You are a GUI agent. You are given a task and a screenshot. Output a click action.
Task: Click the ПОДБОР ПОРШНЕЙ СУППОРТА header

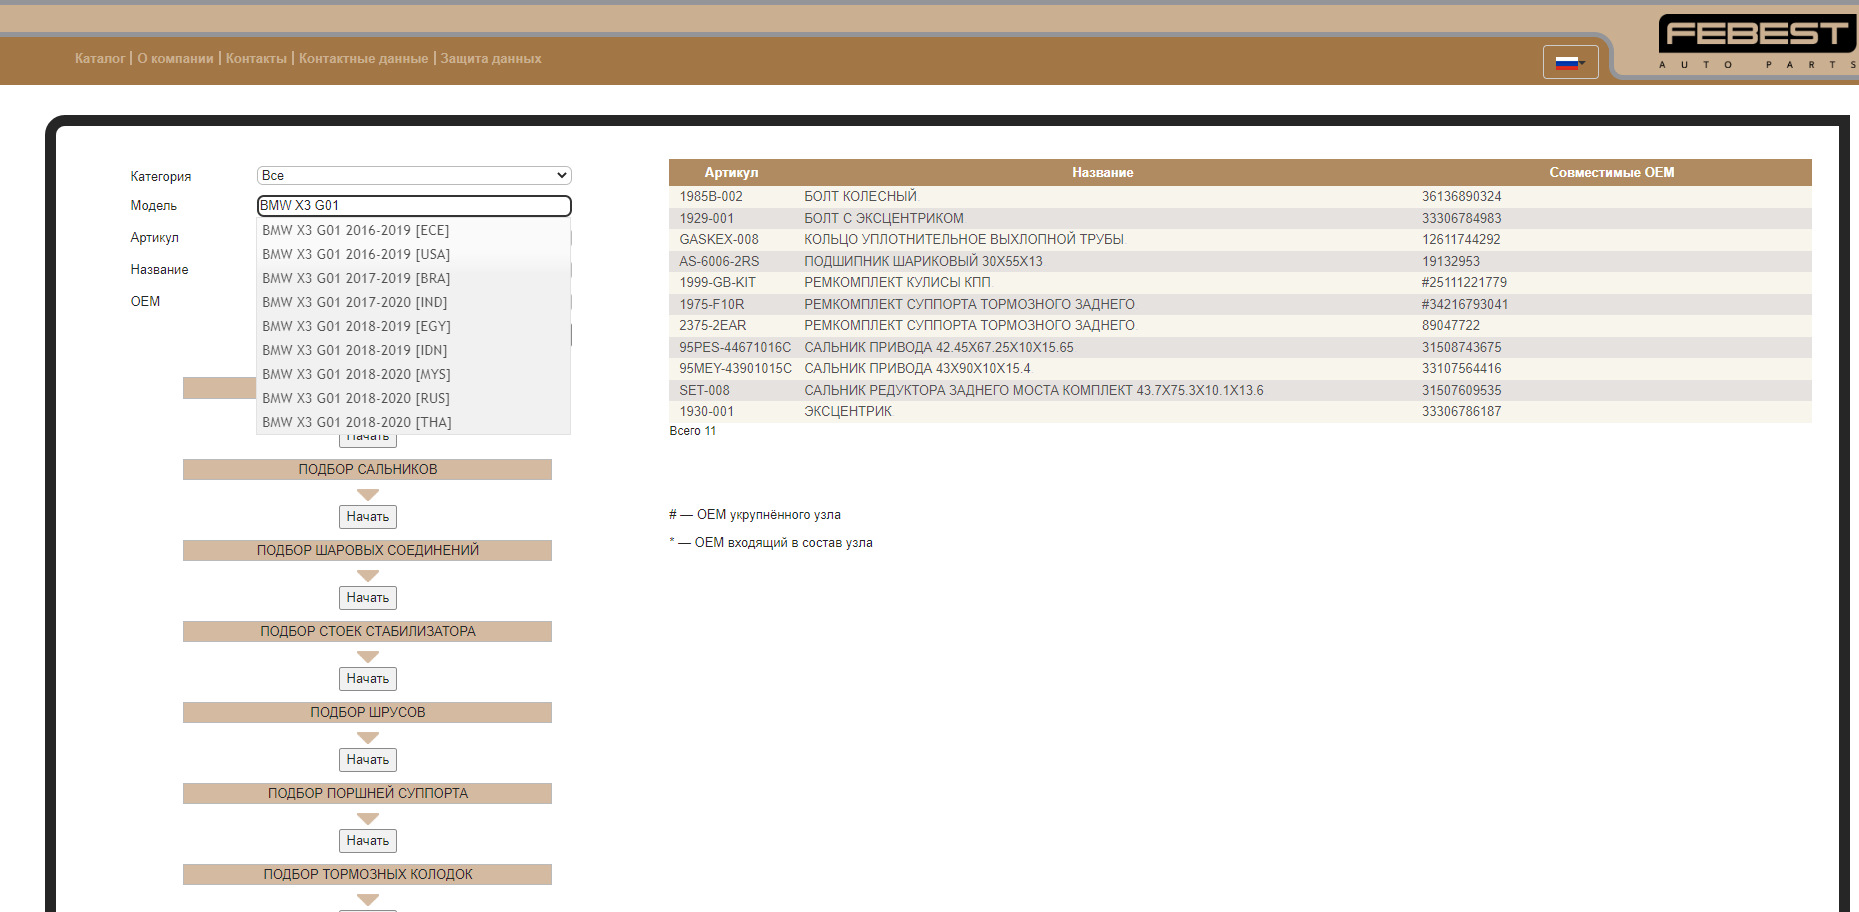(x=367, y=794)
